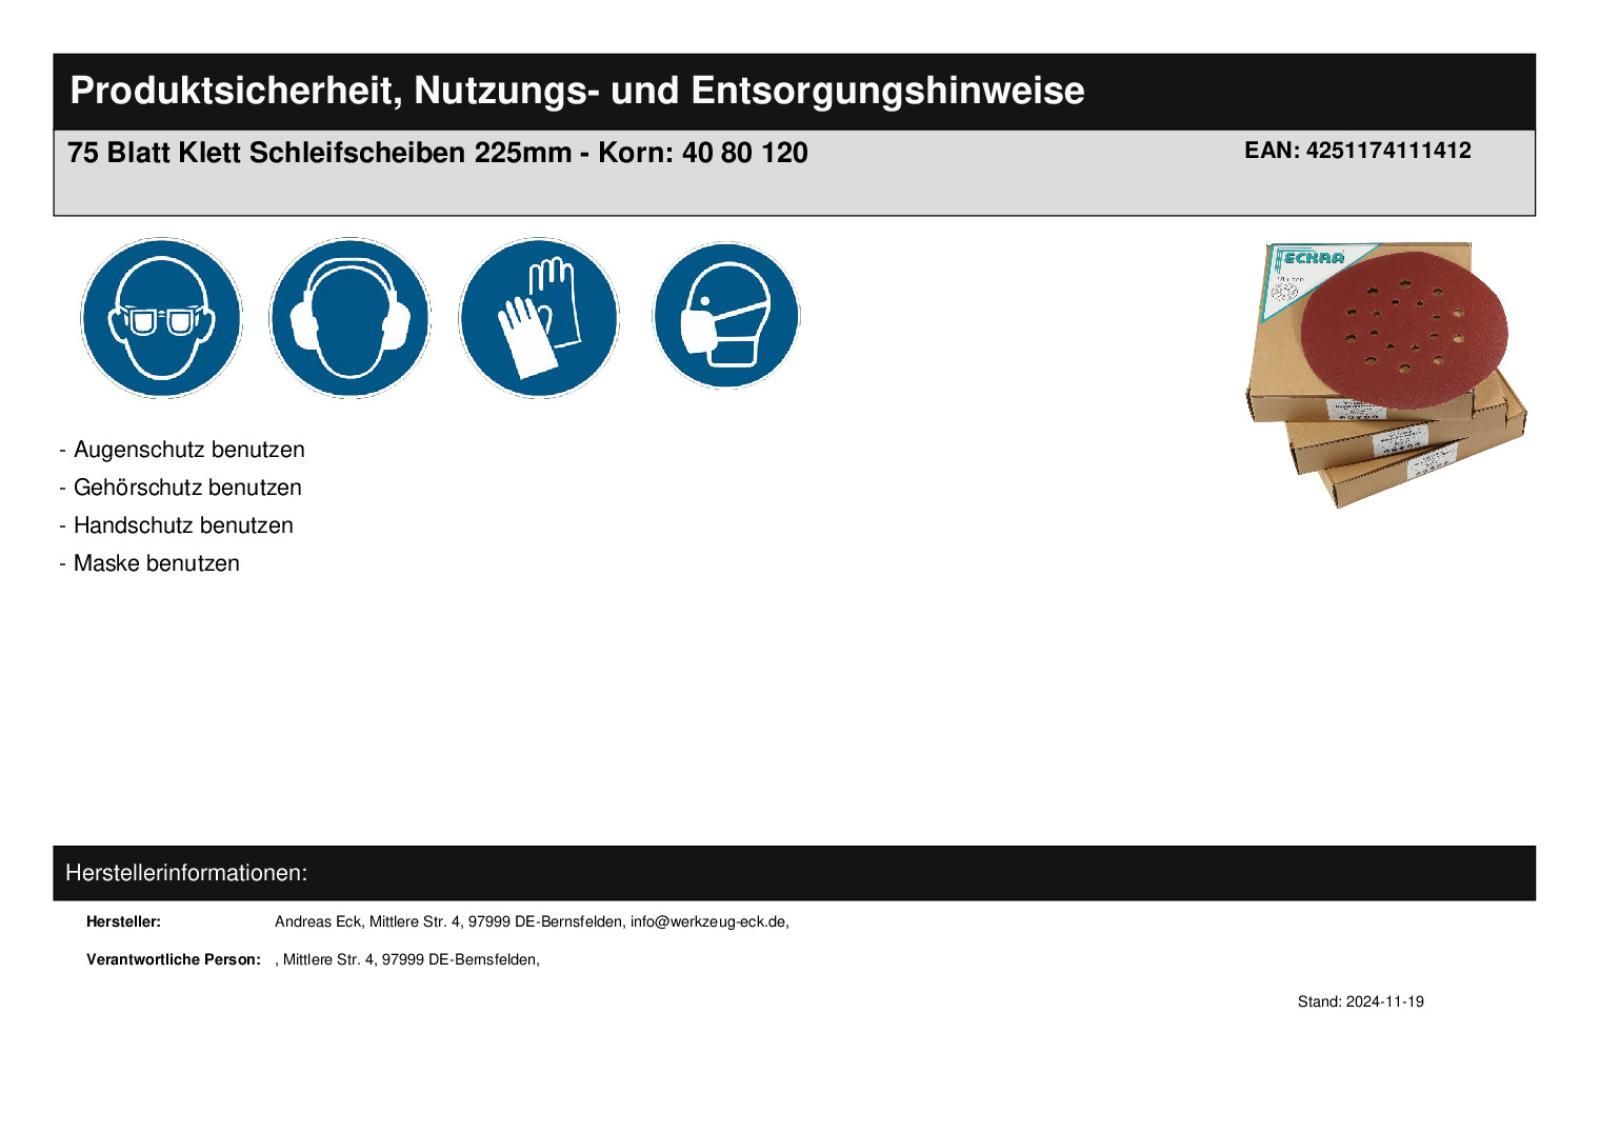Click the info@werkzeug-eck.de email address
1600x1132 pixels.
tap(708, 922)
